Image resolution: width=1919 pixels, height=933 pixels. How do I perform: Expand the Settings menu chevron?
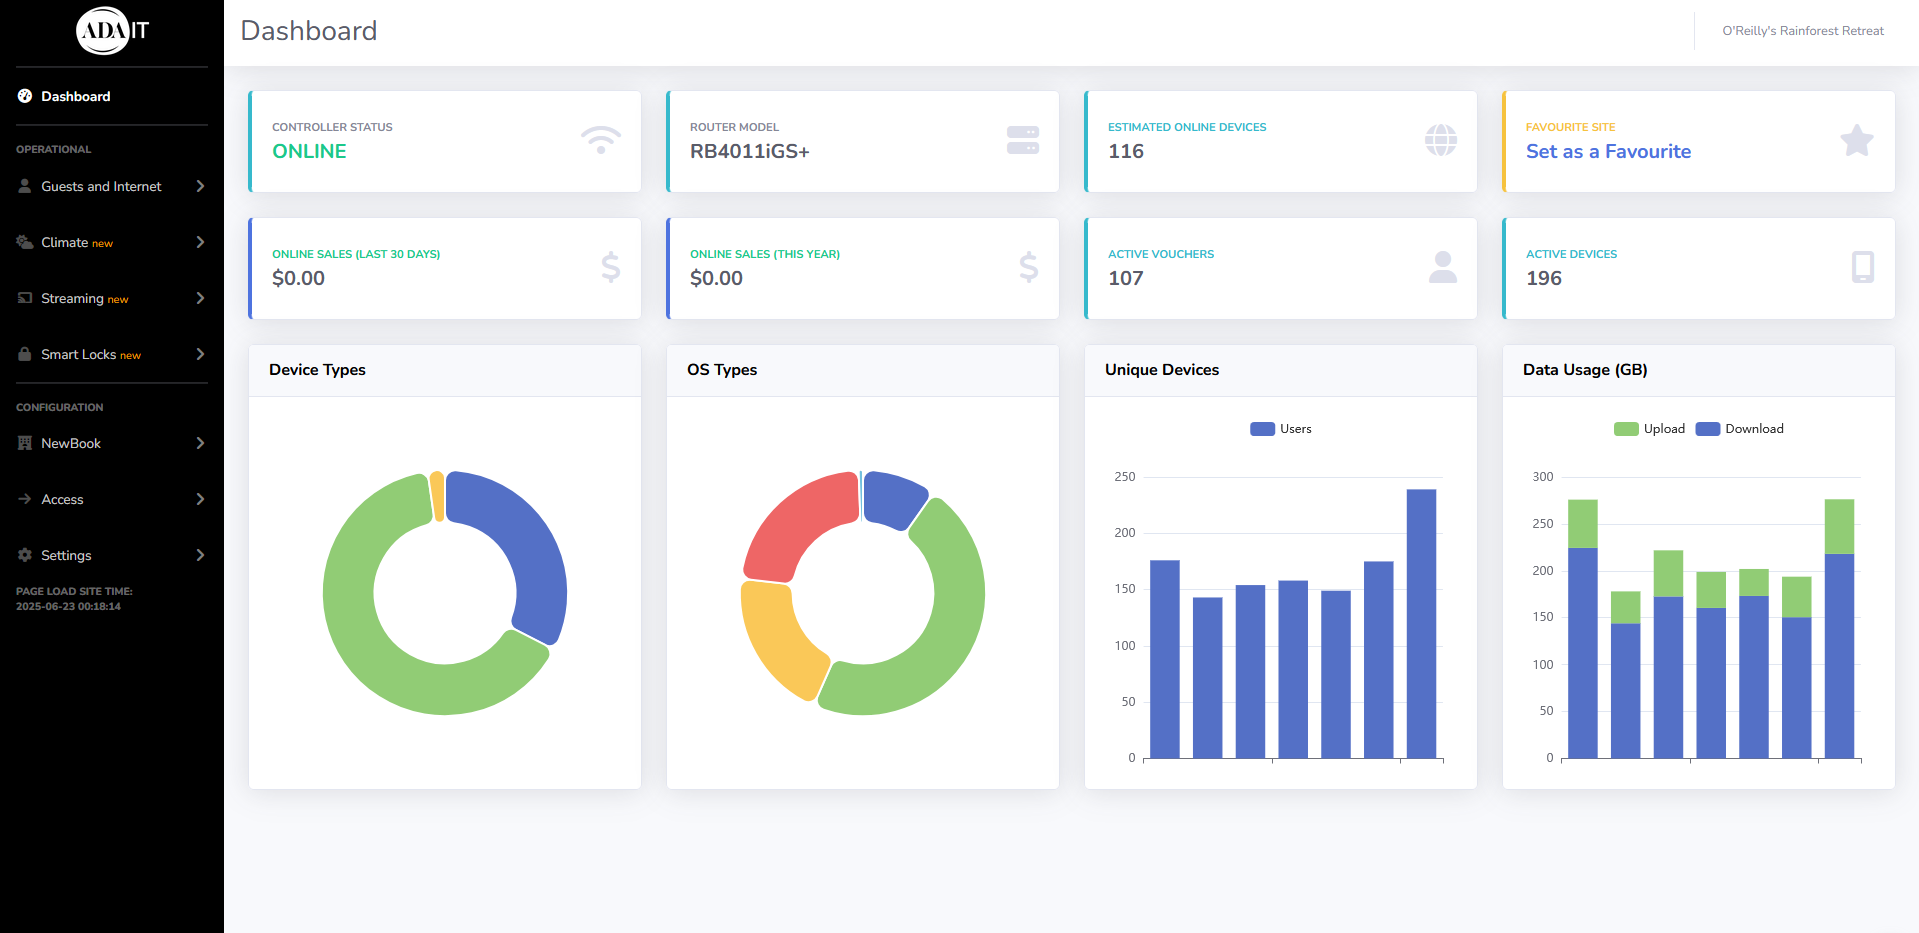(200, 555)
